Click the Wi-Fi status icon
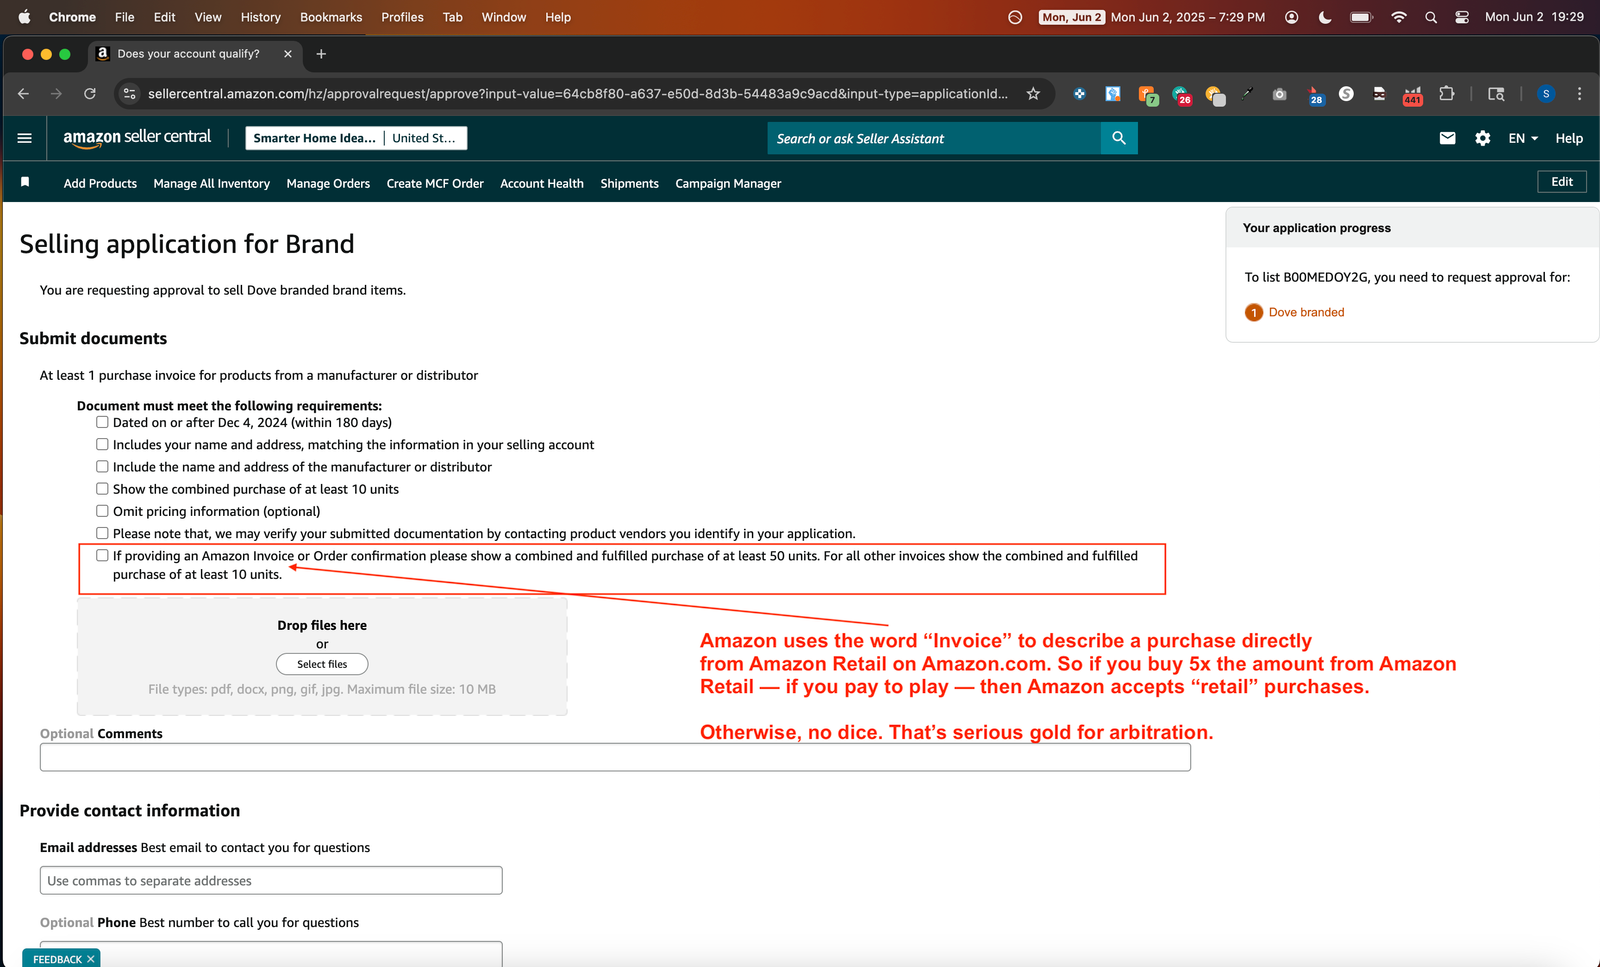Screen dimensions: 1600x967 1399,17
